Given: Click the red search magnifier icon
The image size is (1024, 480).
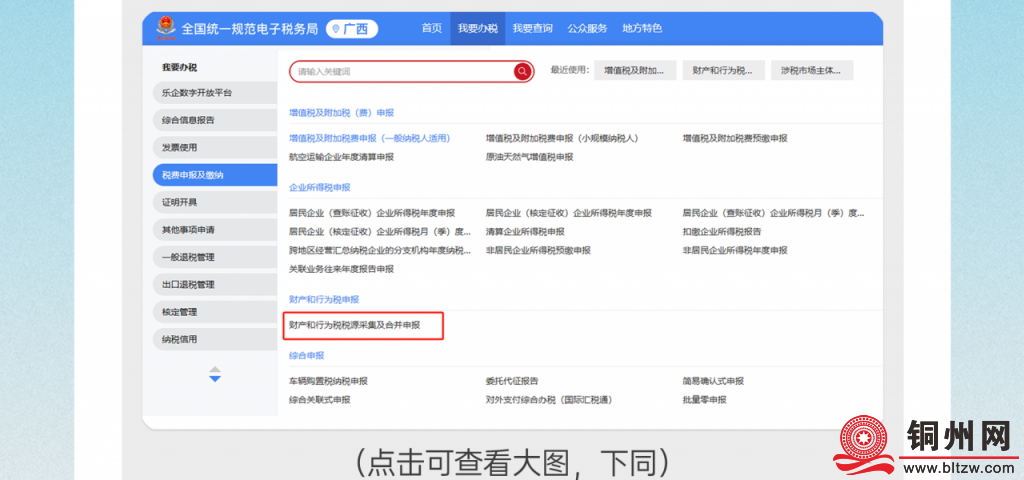Looking at the screenshot, I should pyautogui.click(x=522, y=71).
